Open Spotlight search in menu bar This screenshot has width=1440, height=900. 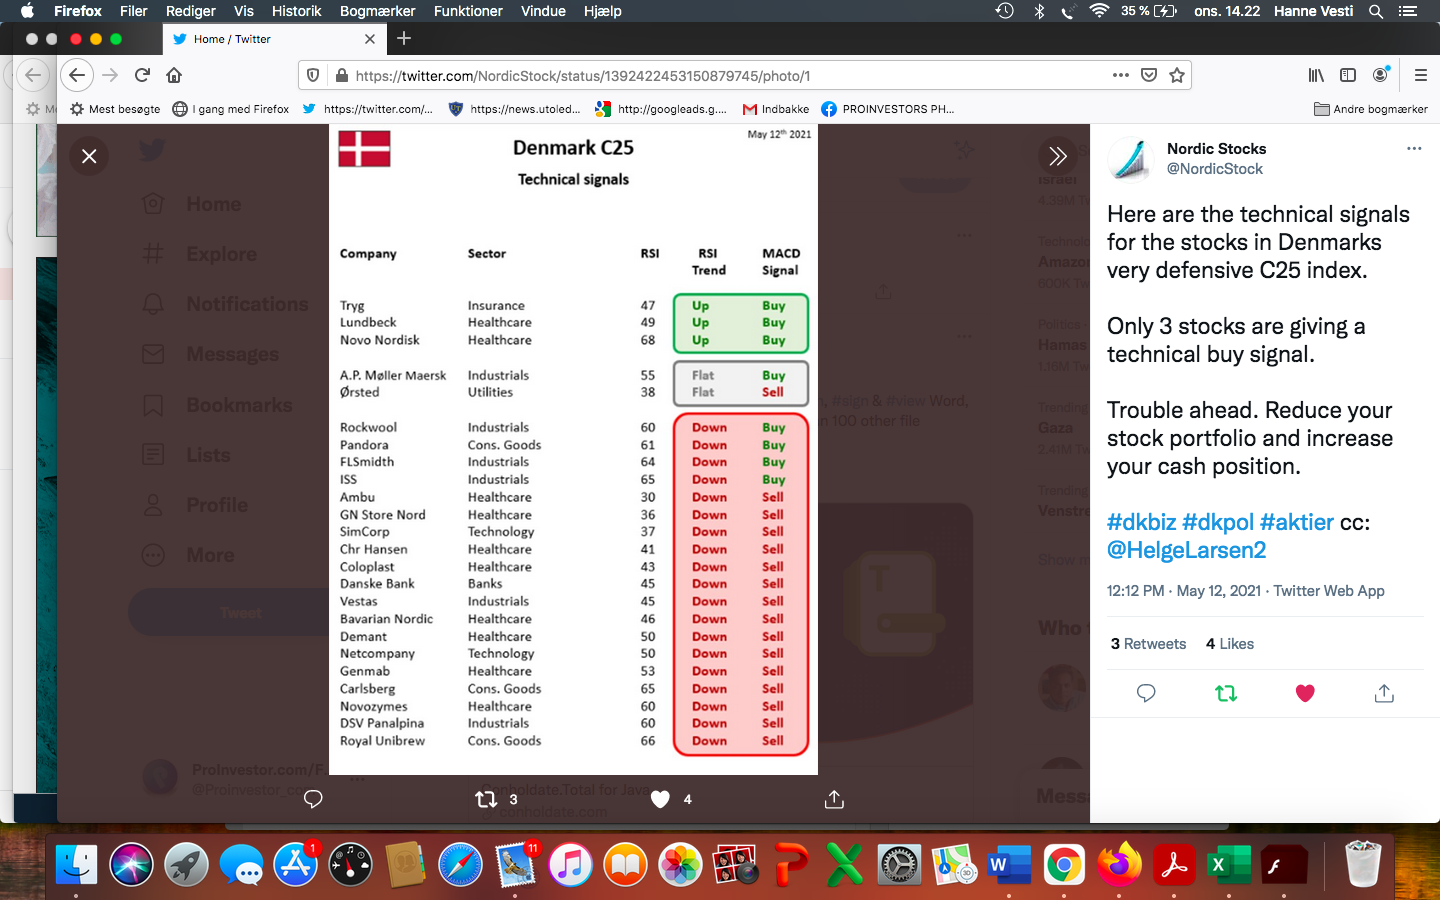click(x=1376, y=11)
